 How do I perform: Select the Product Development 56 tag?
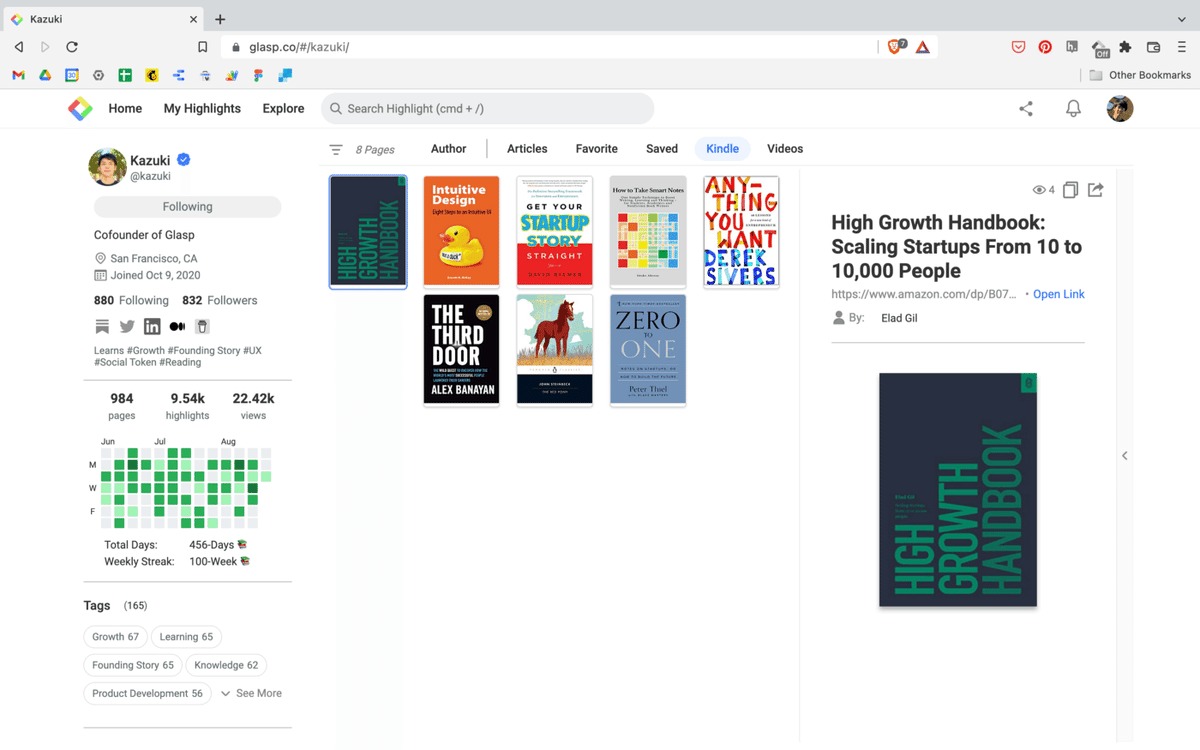pyautogui.click(x=147, y=693)
